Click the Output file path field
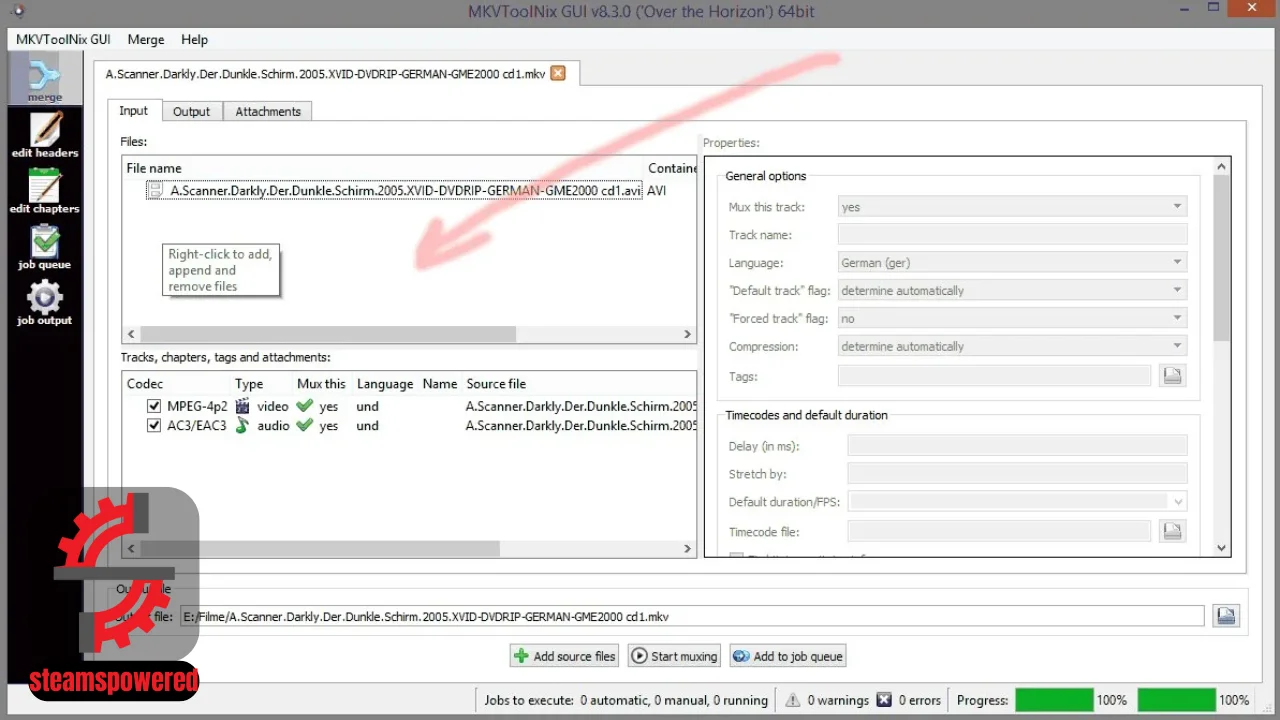Screen dimensions: 1280x720 pos(692,617)
